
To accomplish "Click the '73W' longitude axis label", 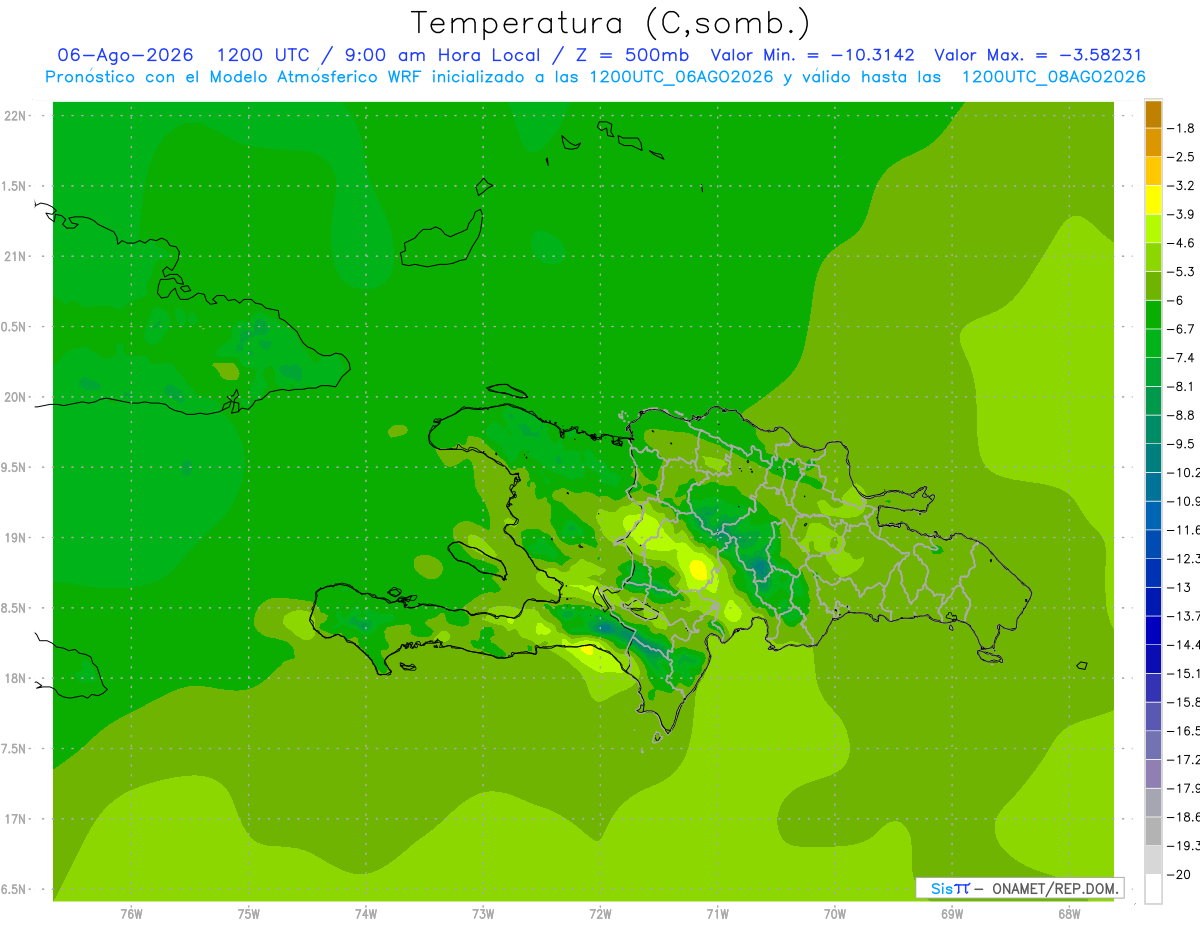I will [483, 914].
